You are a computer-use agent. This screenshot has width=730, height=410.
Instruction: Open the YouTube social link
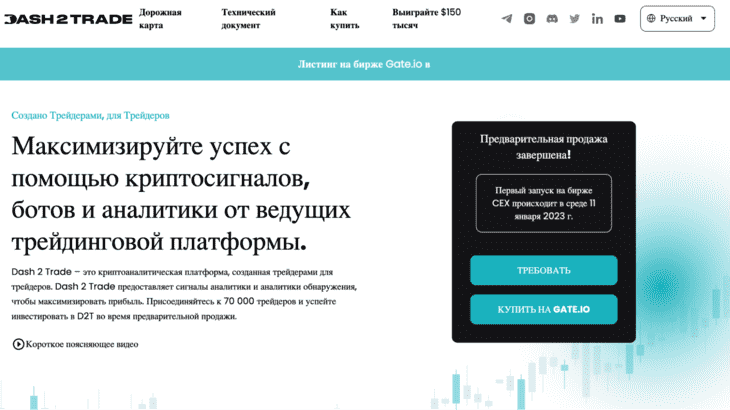coord(620,19)
